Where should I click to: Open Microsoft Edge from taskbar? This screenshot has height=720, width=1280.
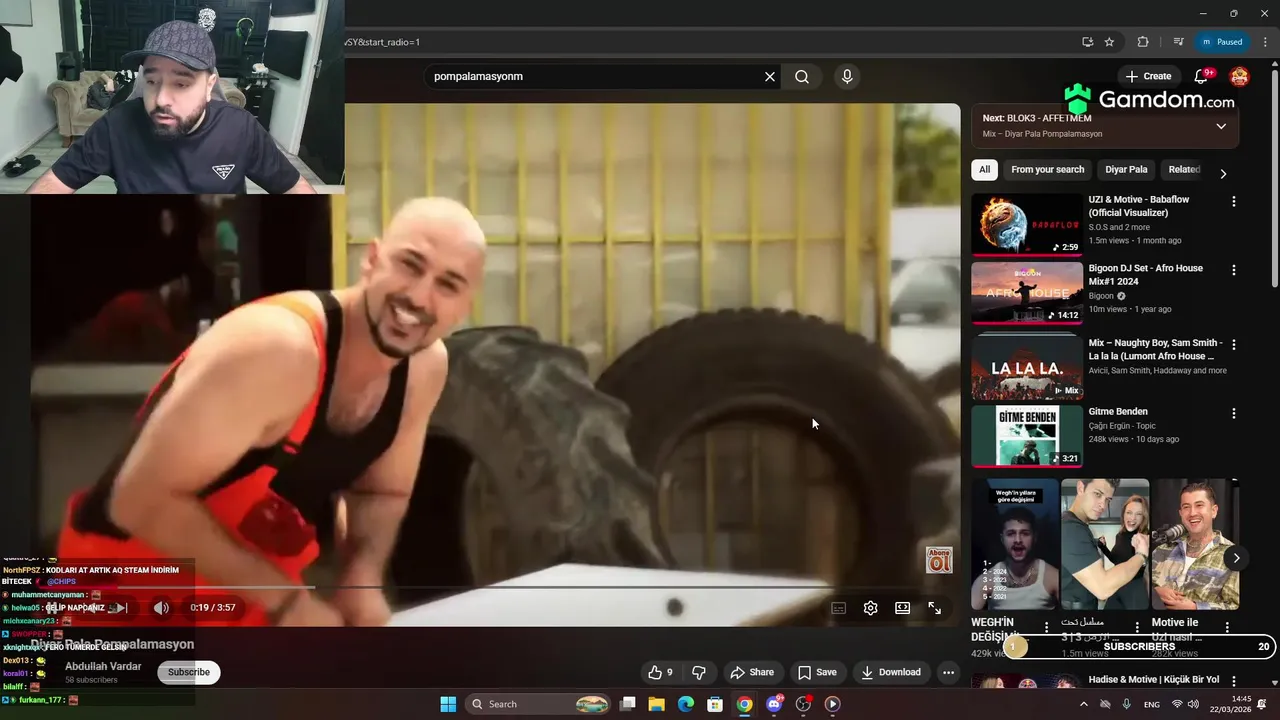(x=686, y=704)
